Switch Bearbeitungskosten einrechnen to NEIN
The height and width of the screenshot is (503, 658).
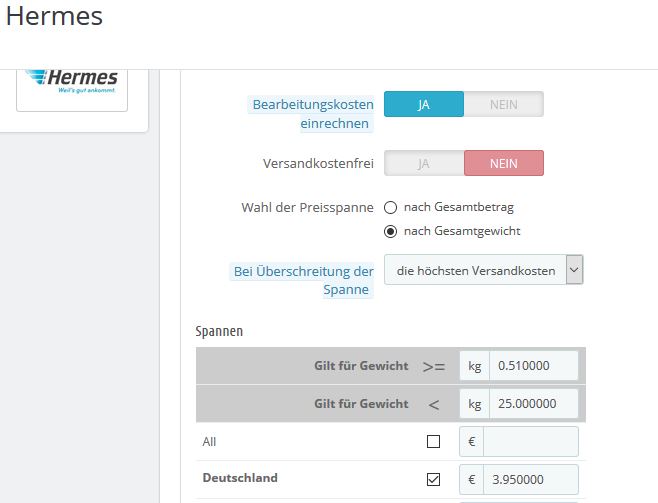[504, 104]
